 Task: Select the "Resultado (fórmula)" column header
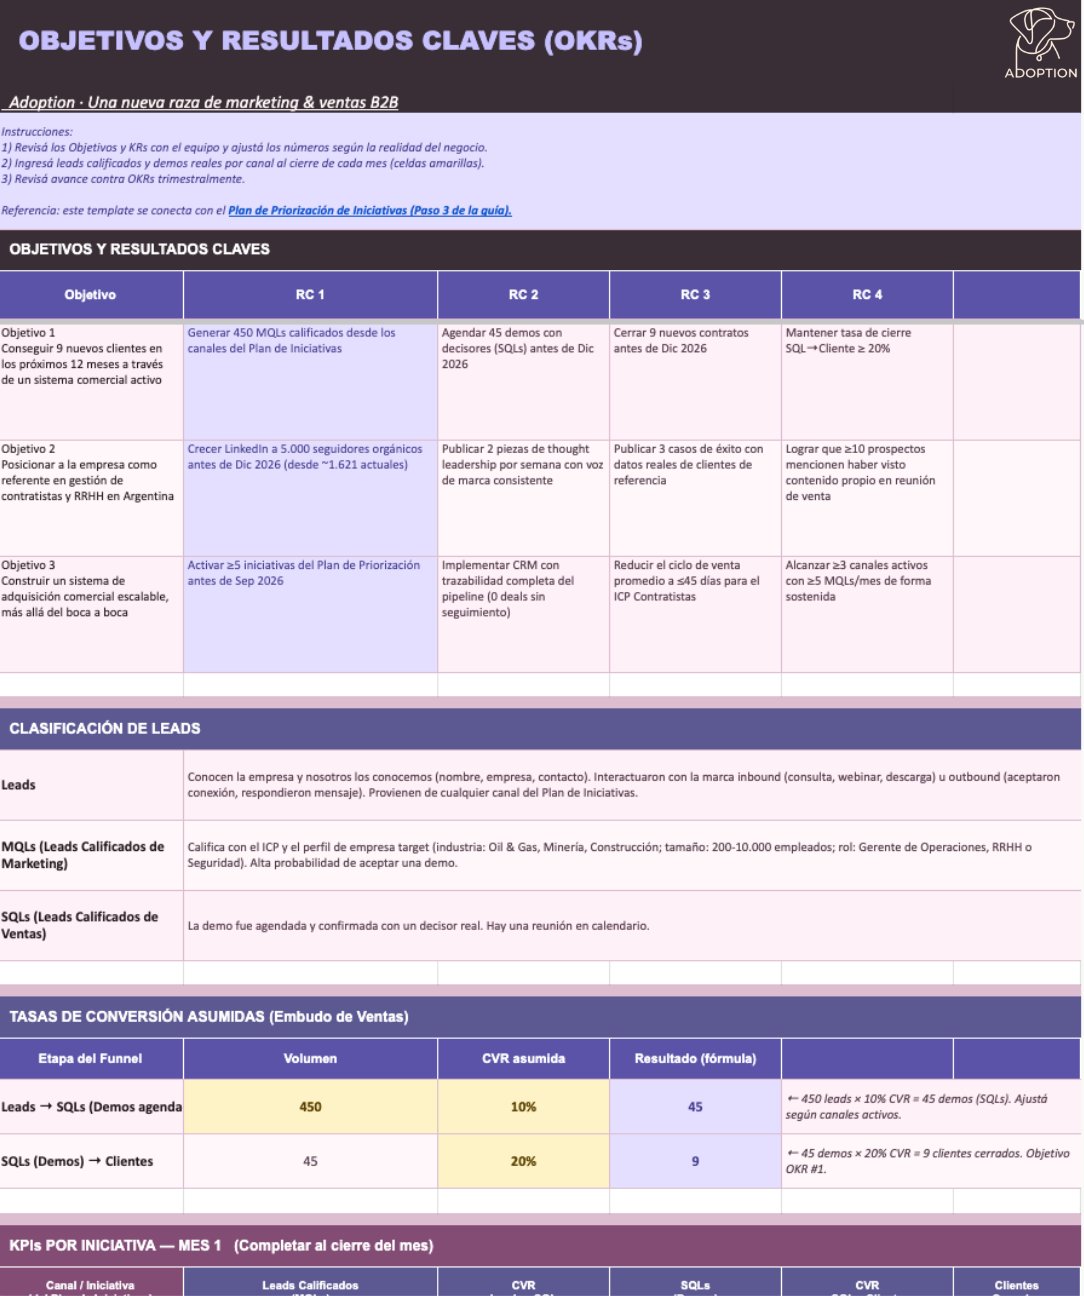[x=695, y=1058]
